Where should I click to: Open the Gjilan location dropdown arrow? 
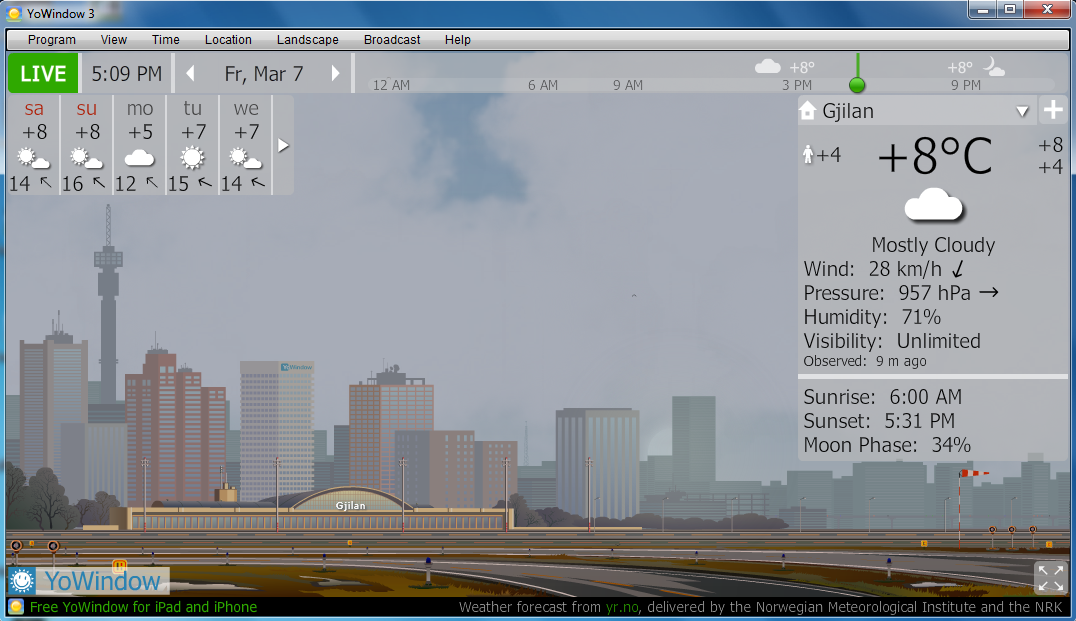click(1022, 111)
